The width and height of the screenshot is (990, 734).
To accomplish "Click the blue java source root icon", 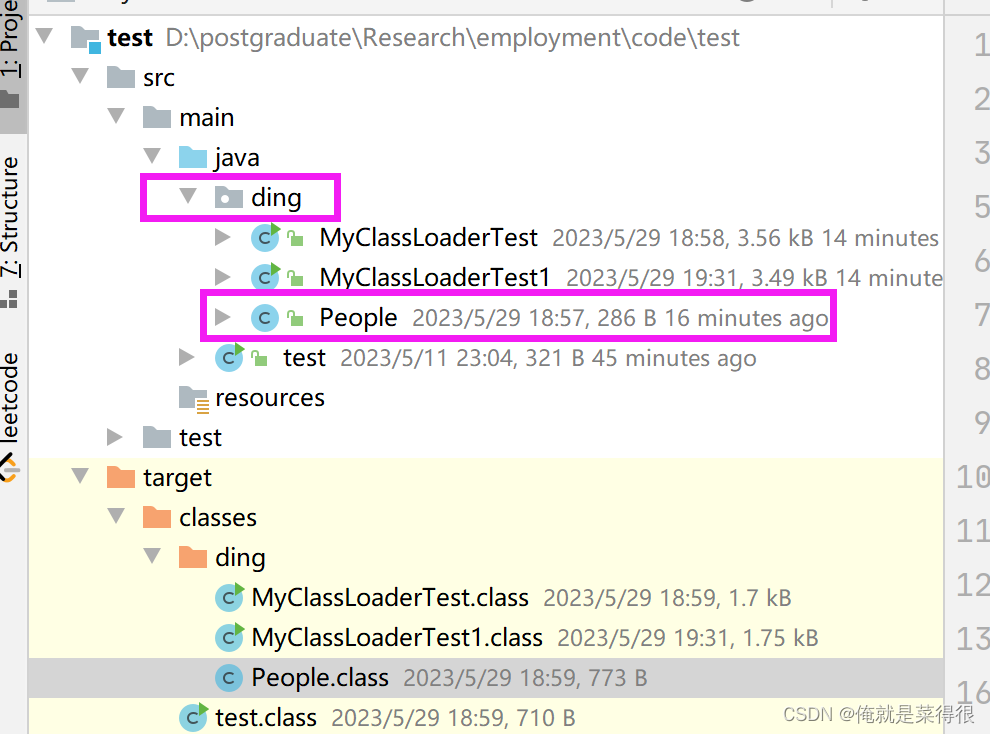I will [x=193, y=157].
